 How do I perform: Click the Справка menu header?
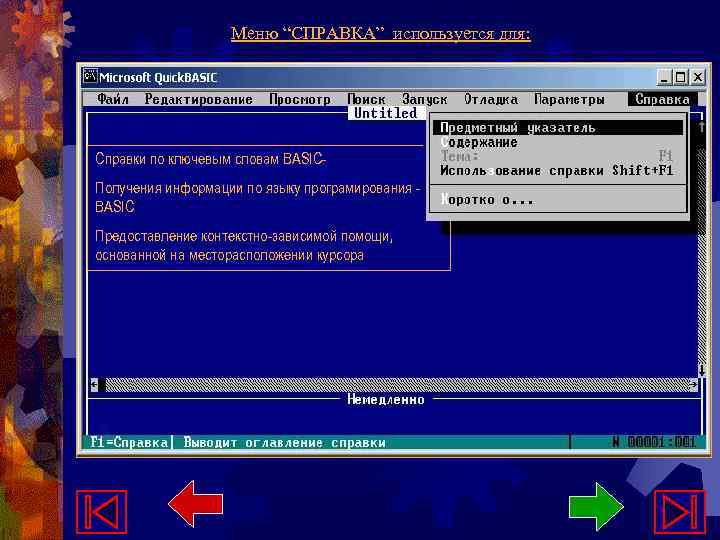pyautogui.click(x=662, y=99)
